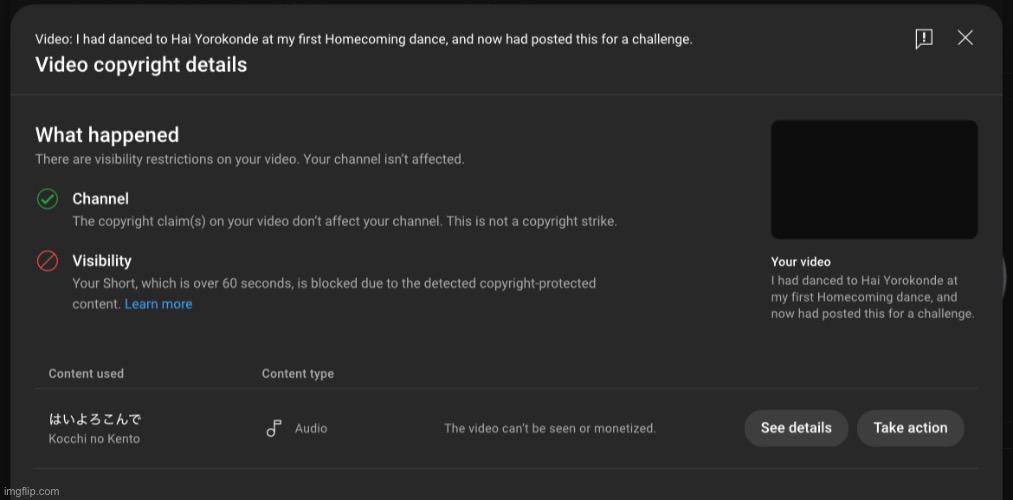1013x500 pixels.
Task: Click the Content type column header
Action: [x=298, y=373]
